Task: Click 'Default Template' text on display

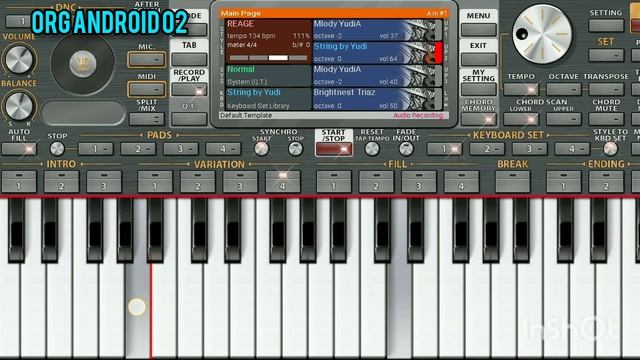Action: pos(246,116)
